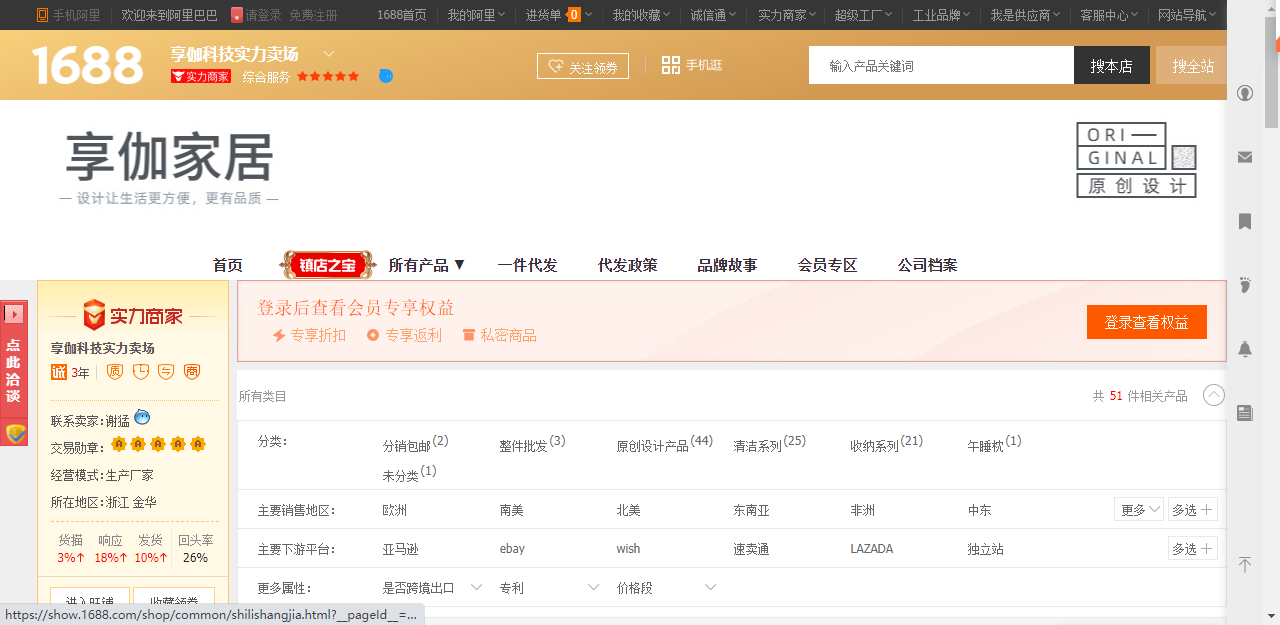Click the blue Wangwang chat icon in header

pos(386,76)
